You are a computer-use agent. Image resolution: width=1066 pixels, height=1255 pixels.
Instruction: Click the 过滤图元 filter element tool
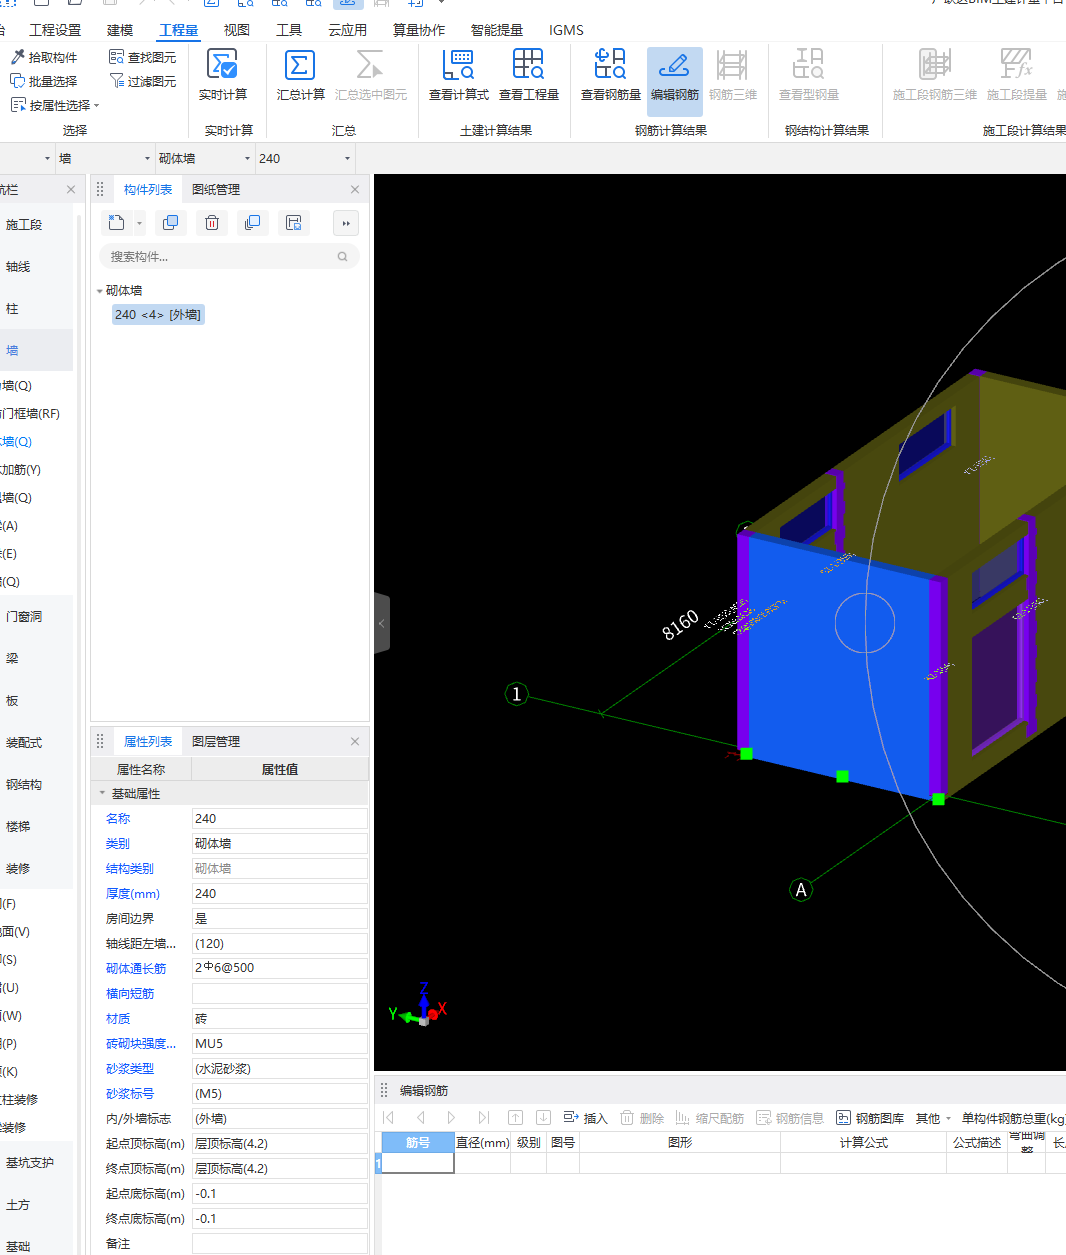coord(142,81)
